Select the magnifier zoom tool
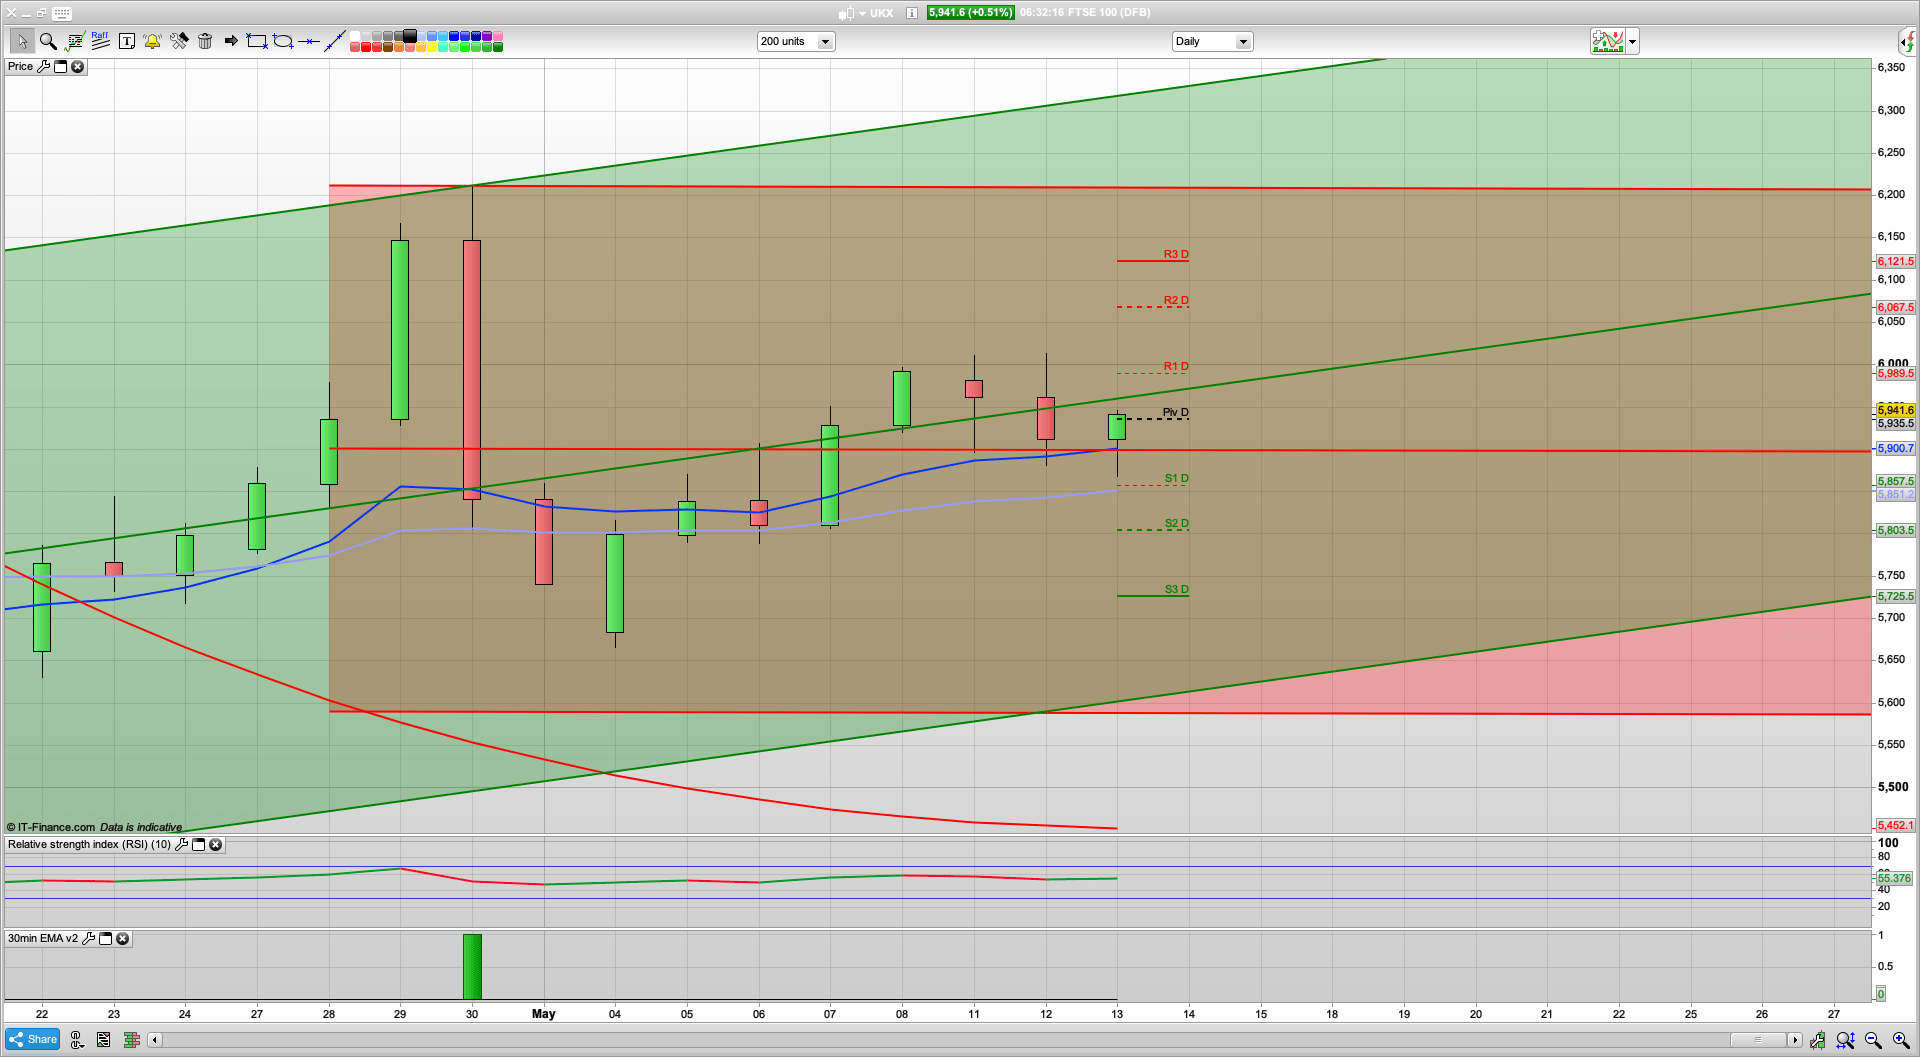 click(48, 41)
